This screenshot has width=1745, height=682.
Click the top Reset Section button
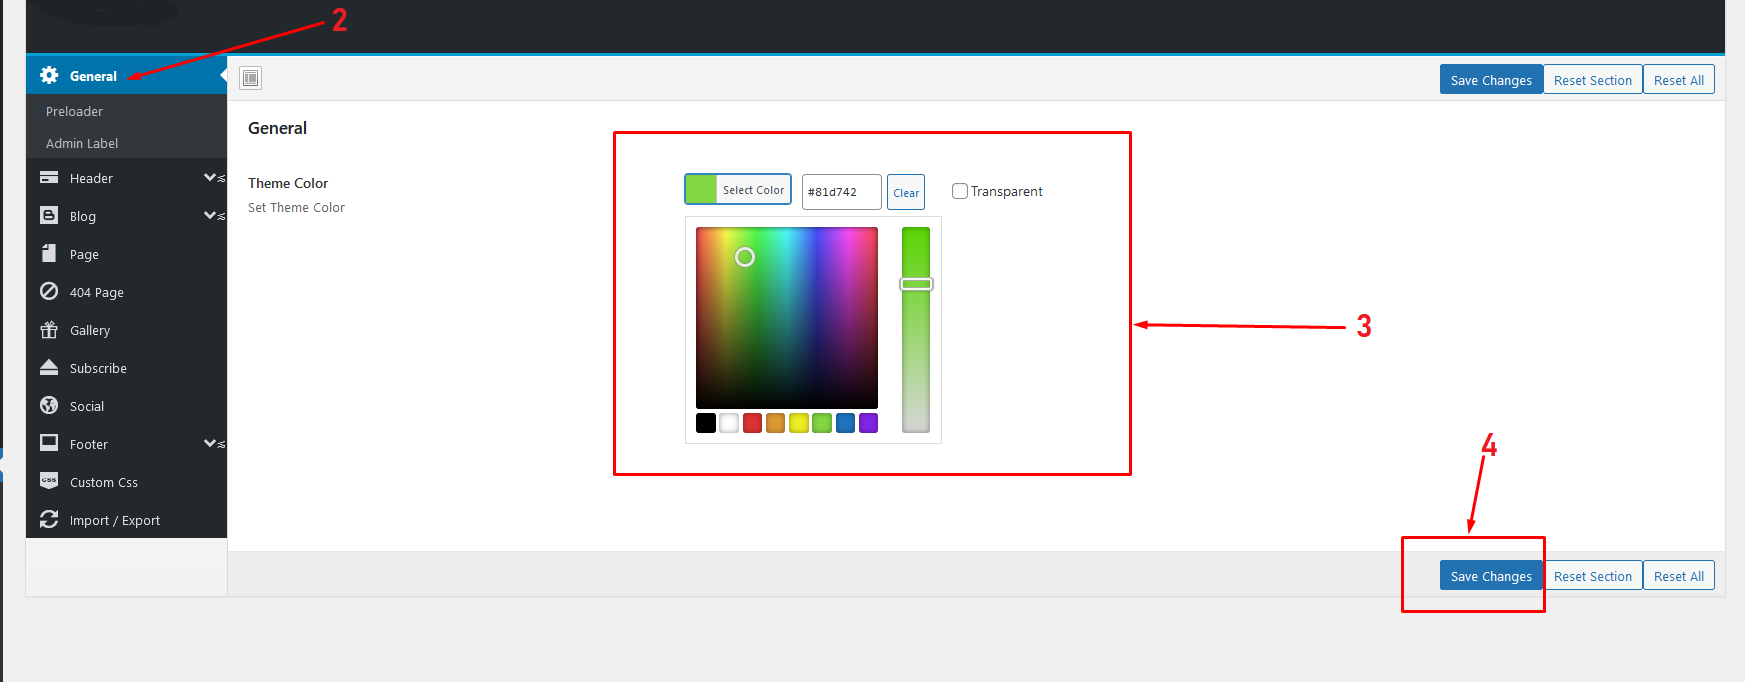coord(1592,80)
